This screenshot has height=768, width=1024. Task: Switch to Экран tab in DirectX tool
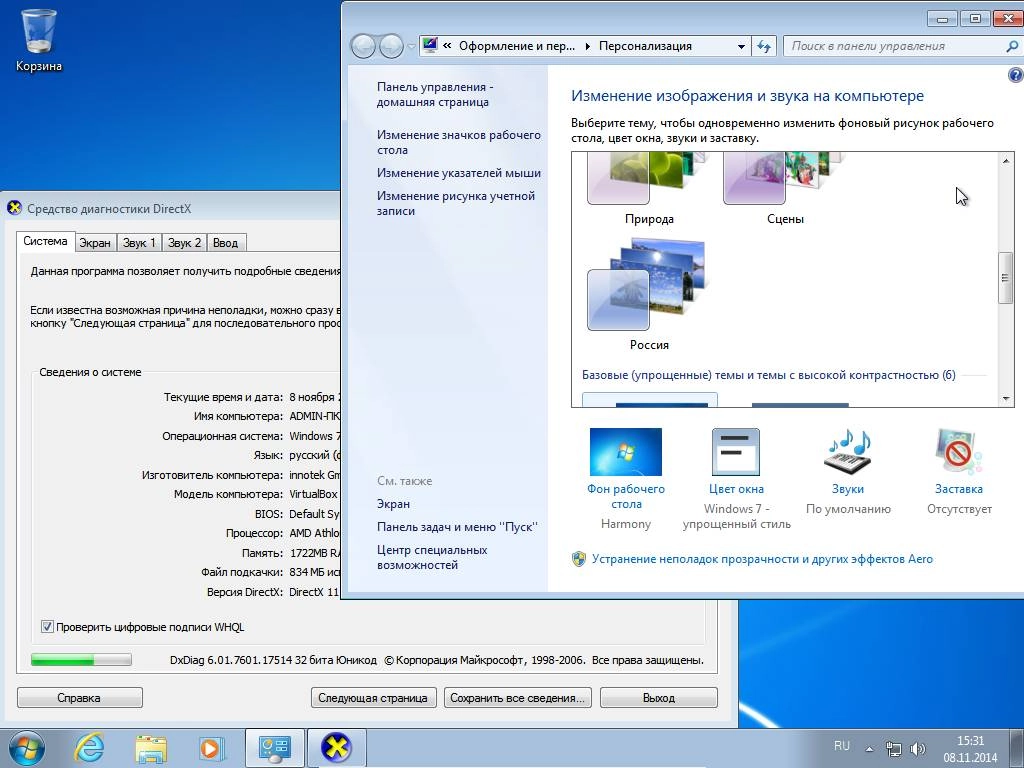pos(95,243)
